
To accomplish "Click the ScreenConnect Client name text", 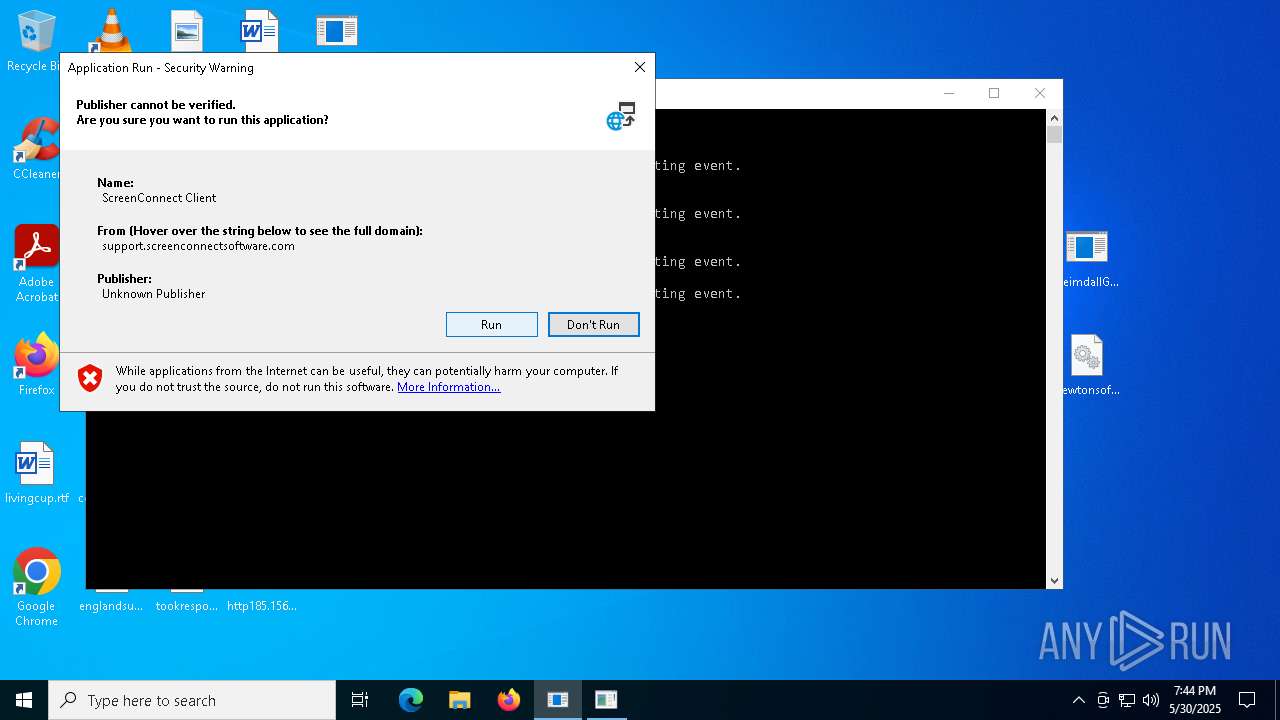I will coord(159,198).
